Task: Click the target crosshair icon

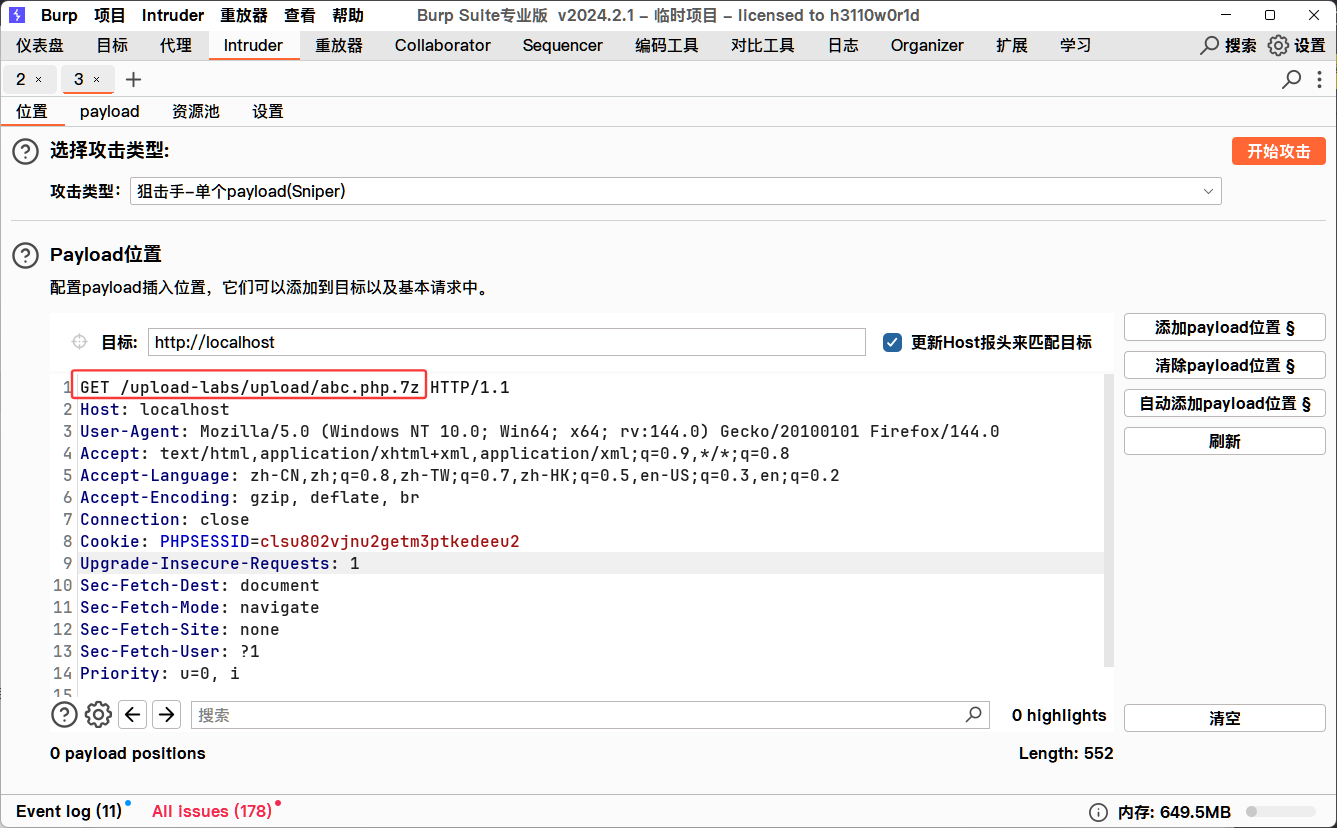Action: 80,342
